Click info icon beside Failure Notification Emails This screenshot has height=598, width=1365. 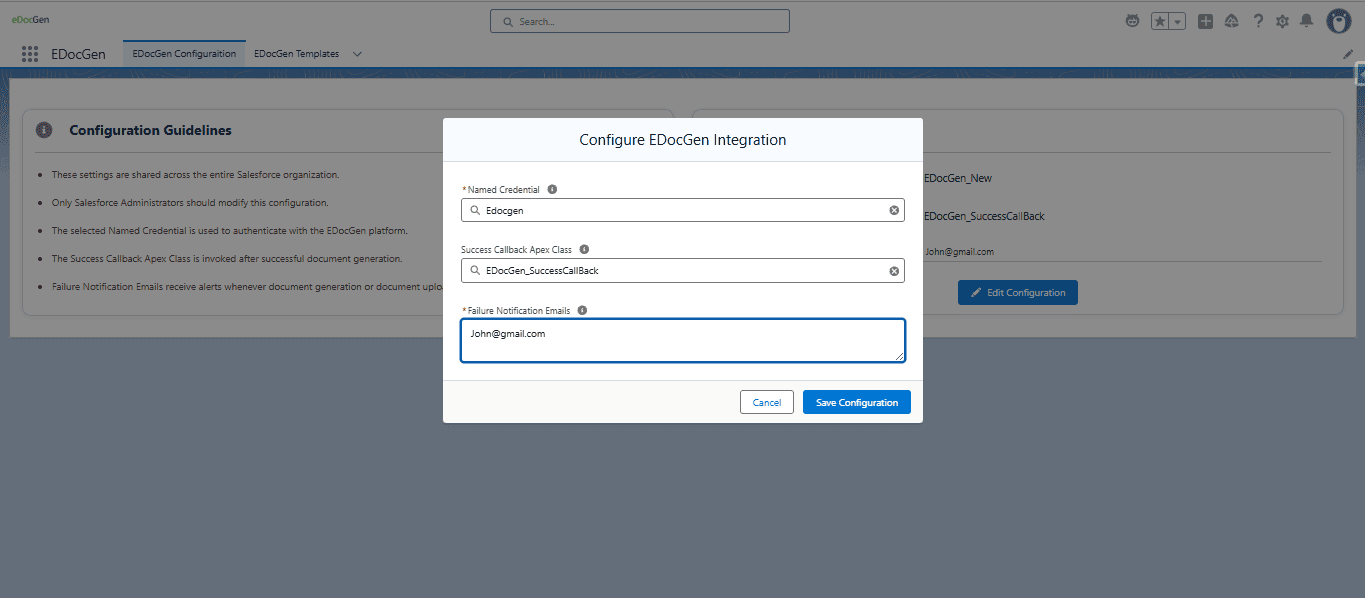tap(582, 310)
